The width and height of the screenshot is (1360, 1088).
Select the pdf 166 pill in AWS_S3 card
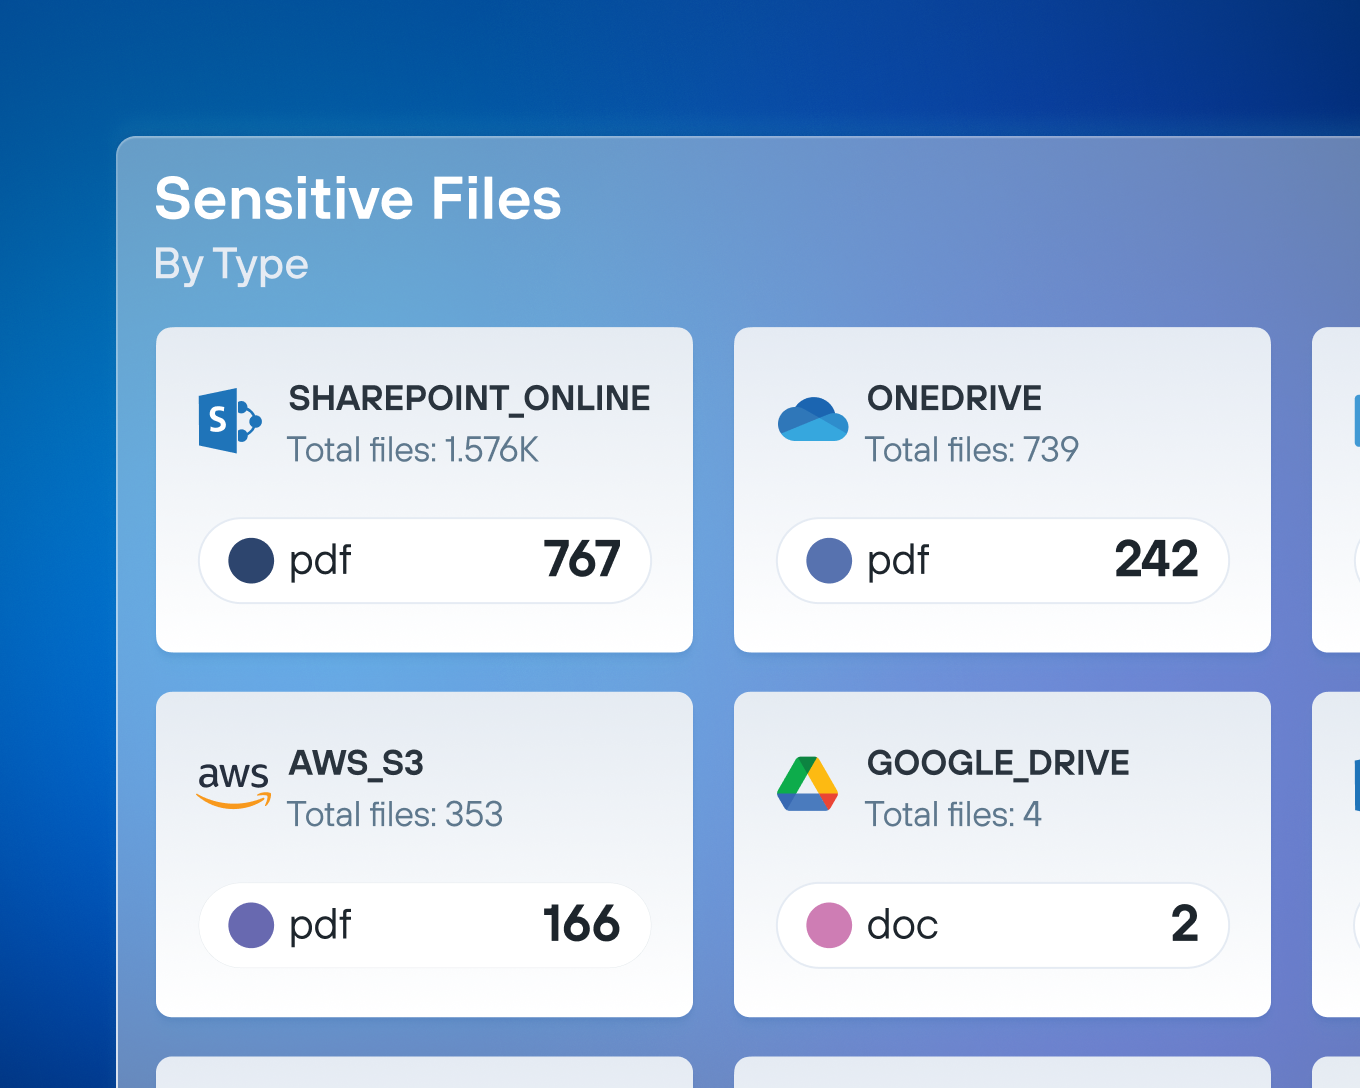click(425, 925)
